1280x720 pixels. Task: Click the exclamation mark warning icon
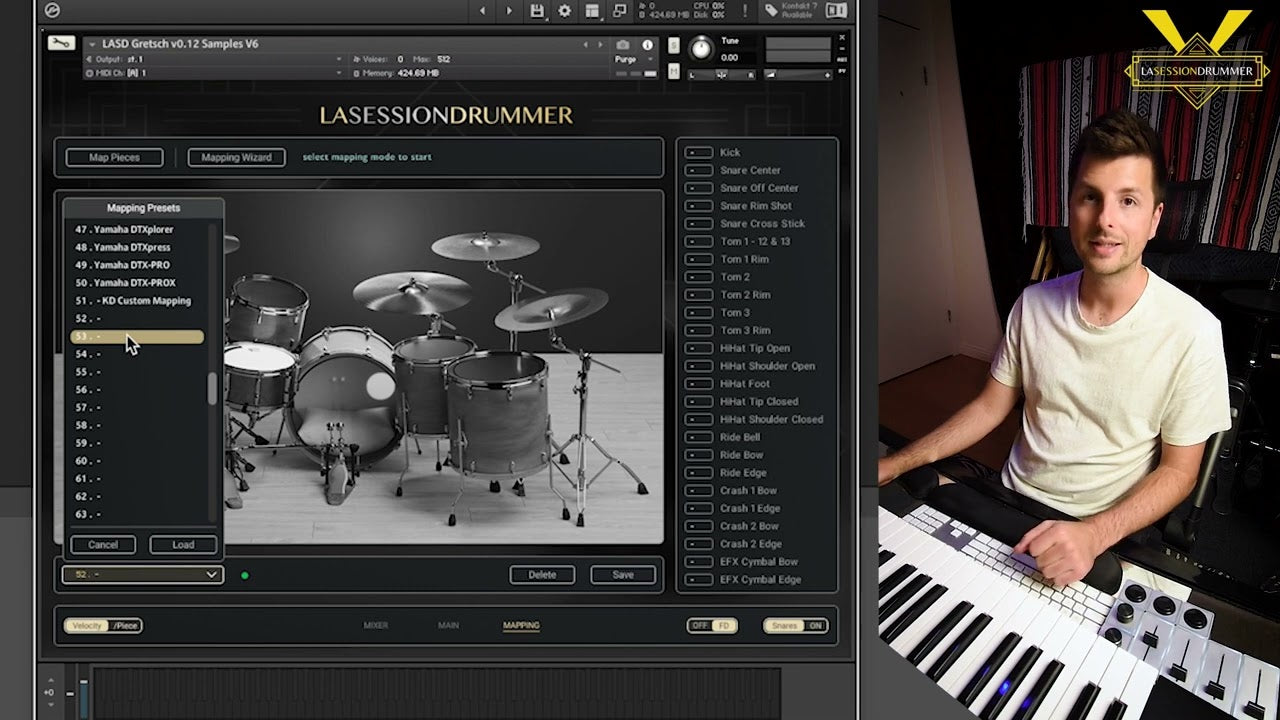pyautogui.click(x=744, y=11)
